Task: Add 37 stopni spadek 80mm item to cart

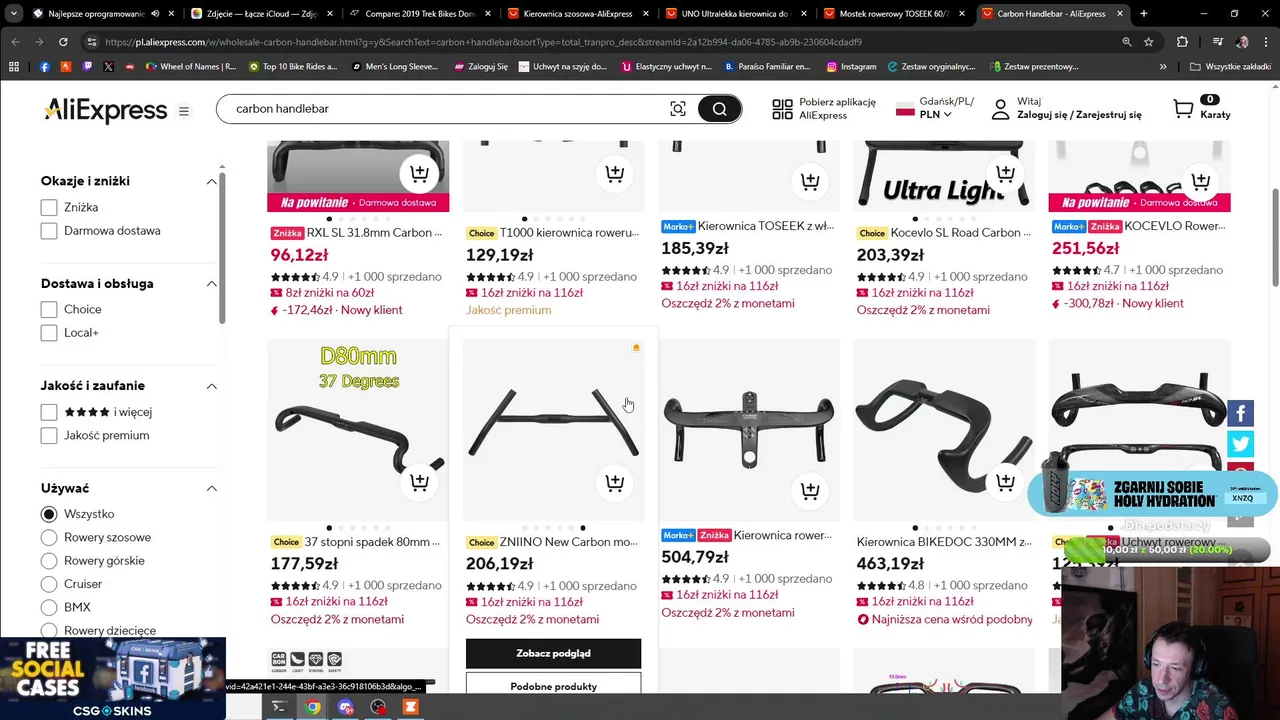Action: 419,483
